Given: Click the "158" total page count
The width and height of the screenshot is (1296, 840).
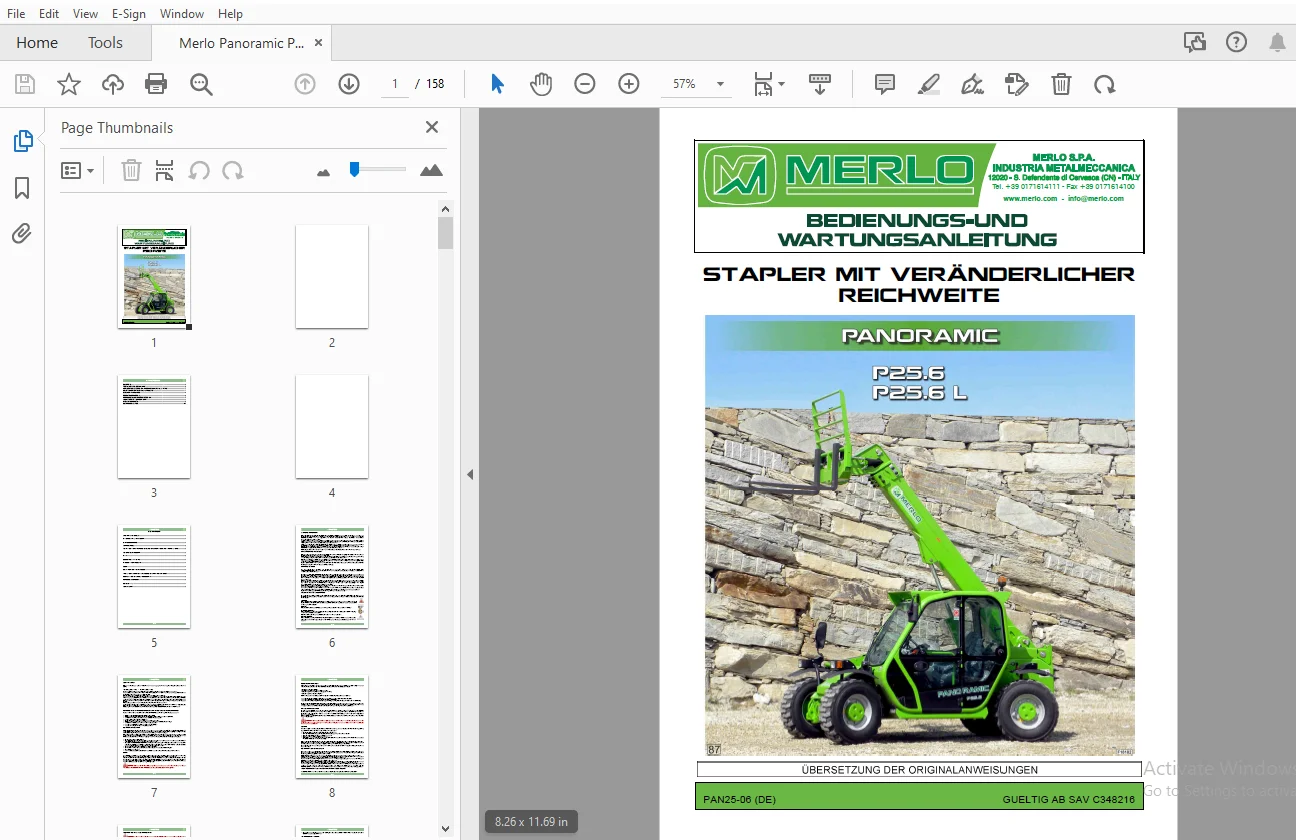Looking at the screenshot, I should tap(435, 84).
